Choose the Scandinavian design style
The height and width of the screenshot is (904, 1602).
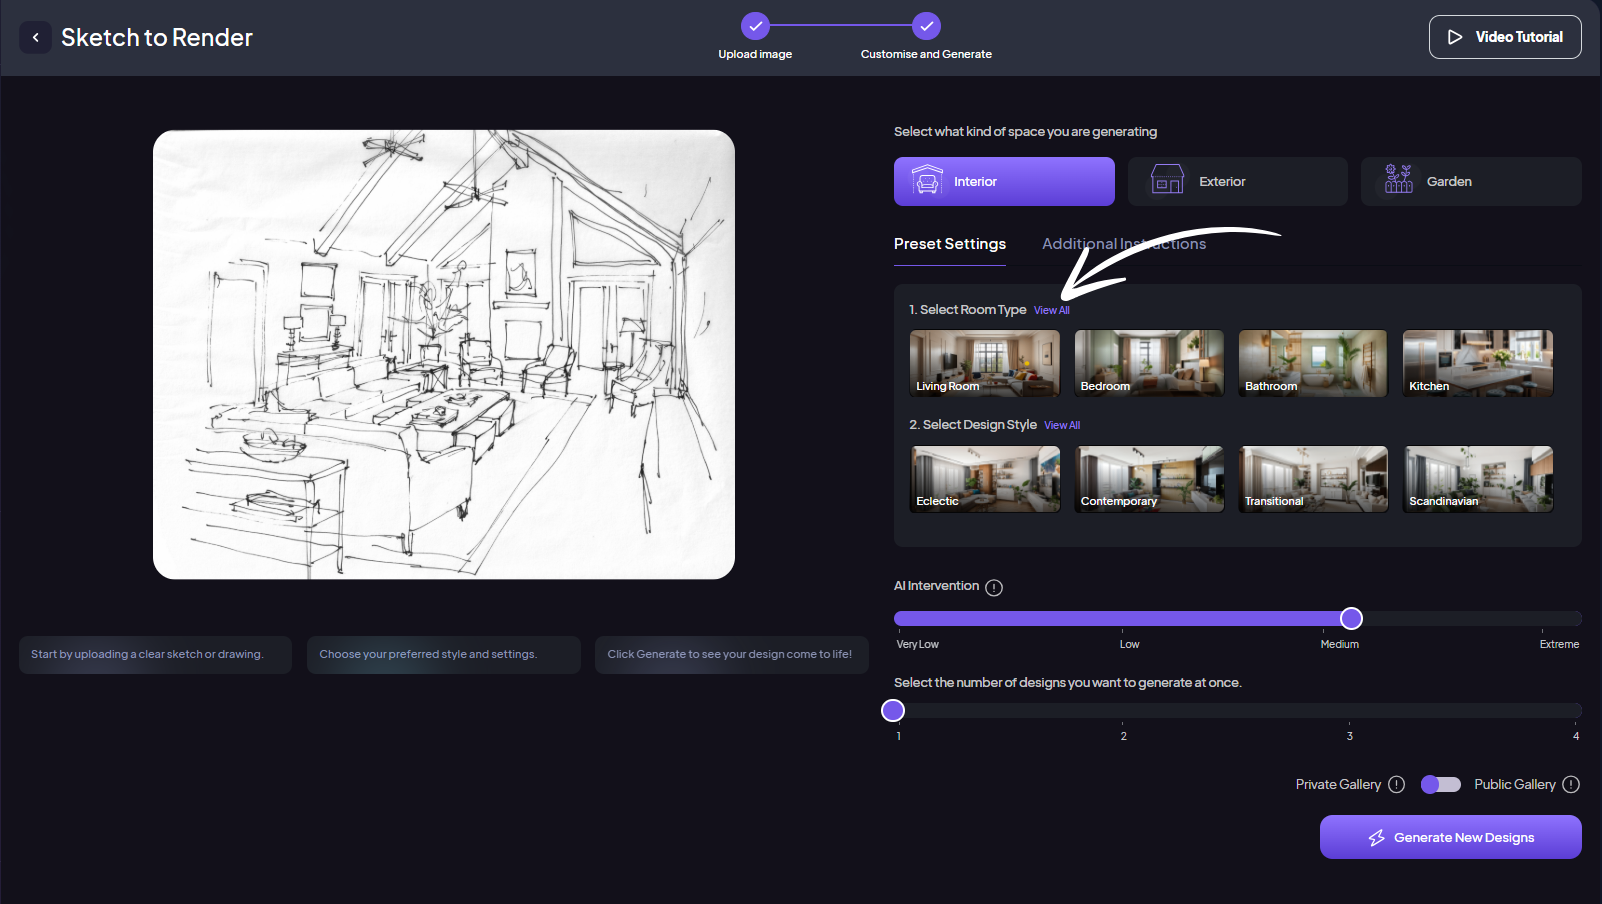point(1477,479)
